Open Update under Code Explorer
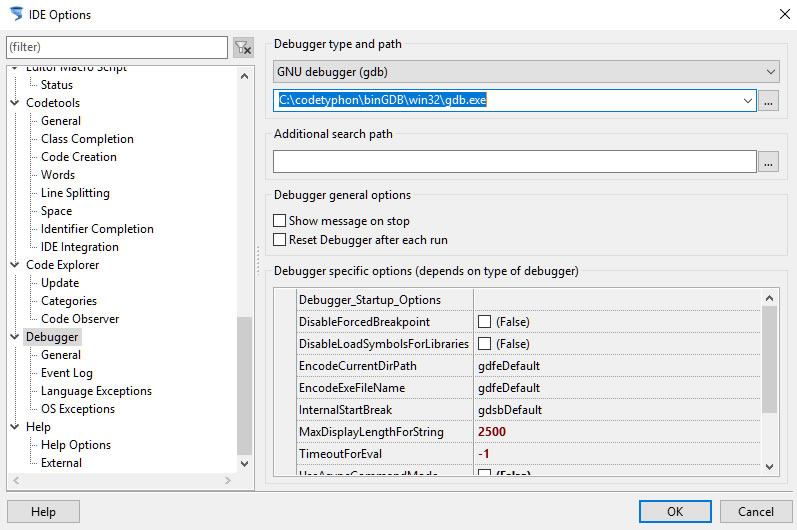The width and height of the screenshot is (797, 530). [x=60, y=283]
